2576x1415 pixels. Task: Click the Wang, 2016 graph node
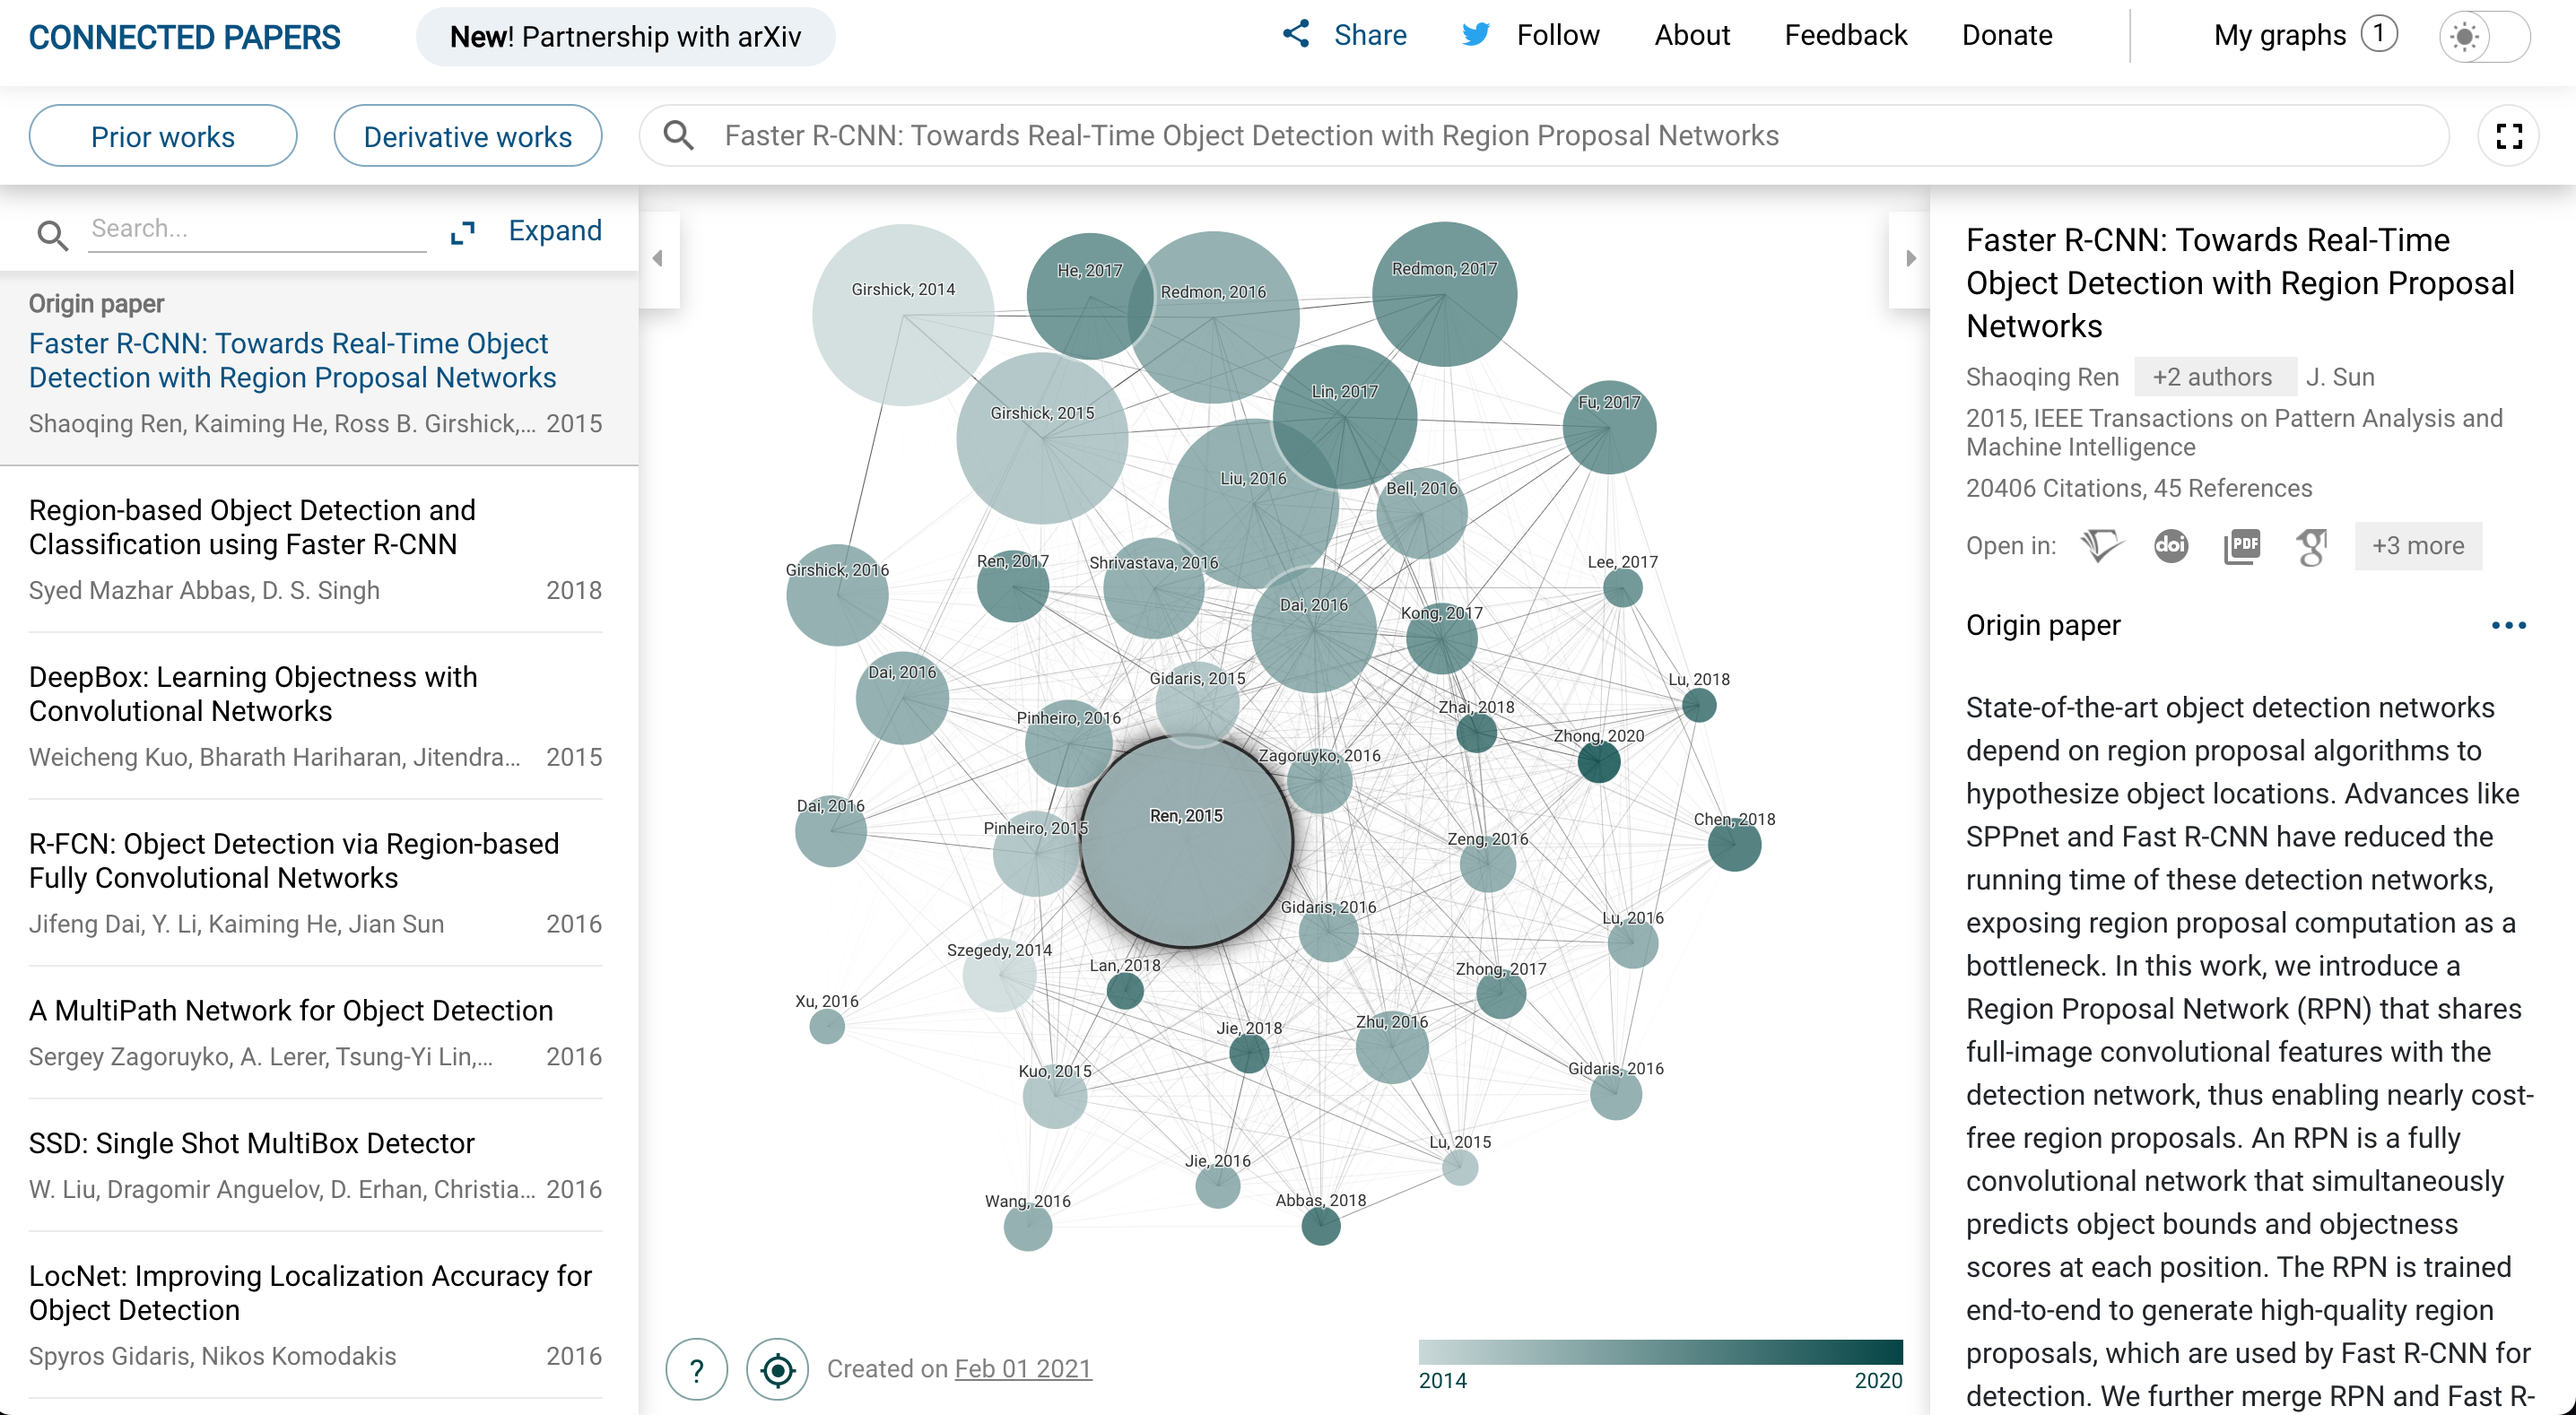click(1027, 1227)
